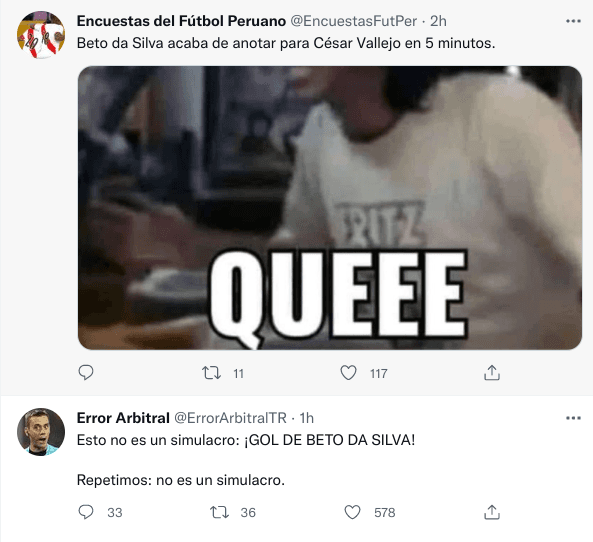Open the 2h timestamp of first tweet
Image resolution: width=593 pixels, height=542 pixels.
click(438, 21)
